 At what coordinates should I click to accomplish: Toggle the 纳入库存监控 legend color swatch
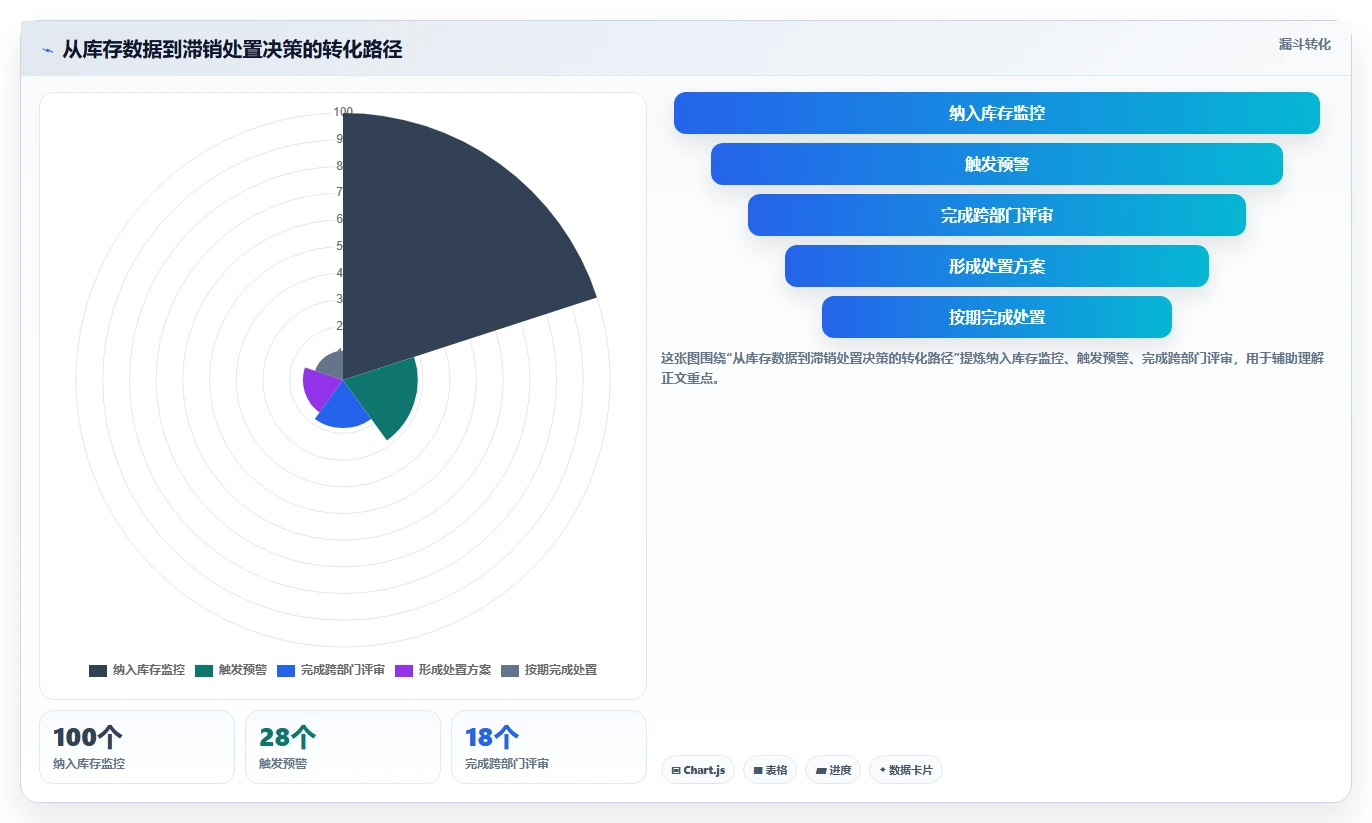pos(98,670)
